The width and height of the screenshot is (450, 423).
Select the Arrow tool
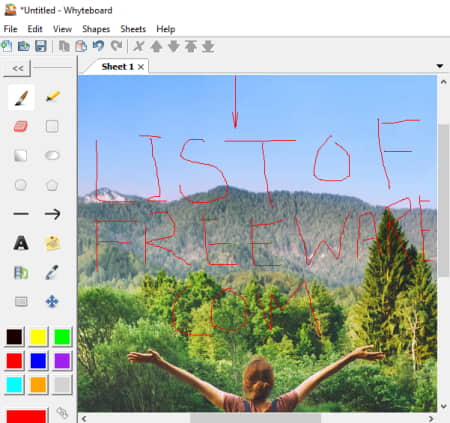coord(52,214)
